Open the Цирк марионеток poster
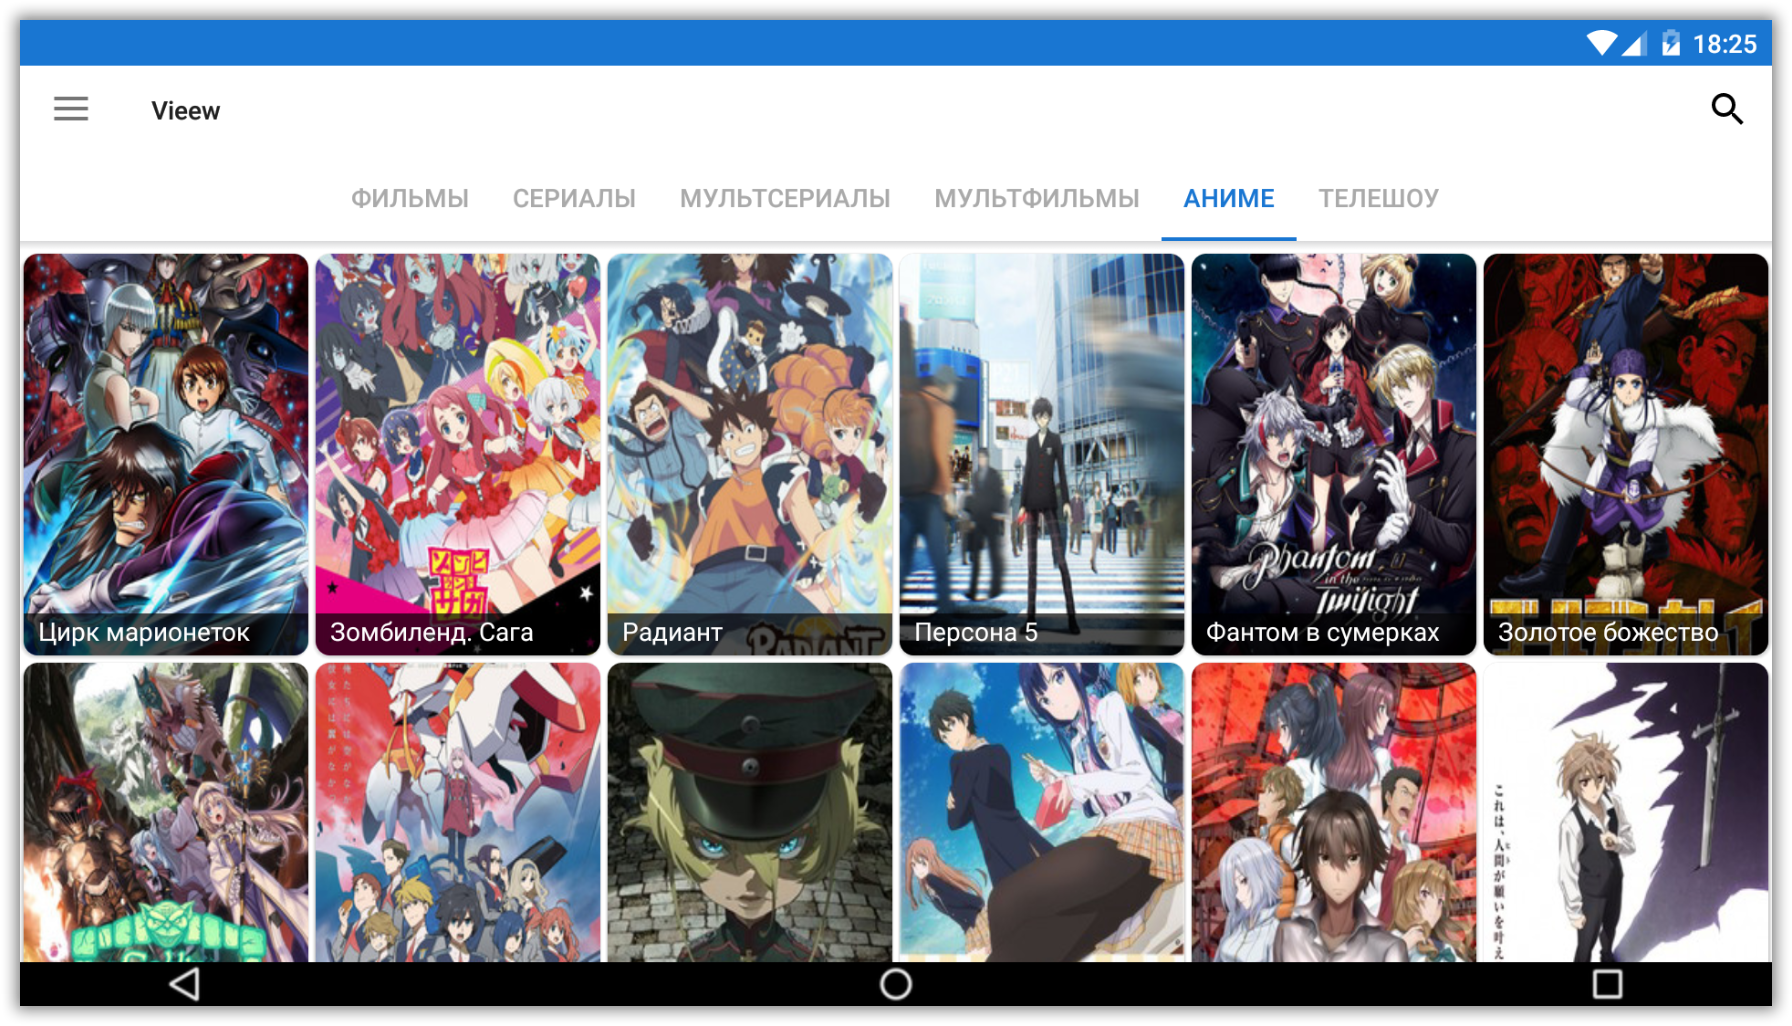1792x1026 pixels. pos(166,454)
